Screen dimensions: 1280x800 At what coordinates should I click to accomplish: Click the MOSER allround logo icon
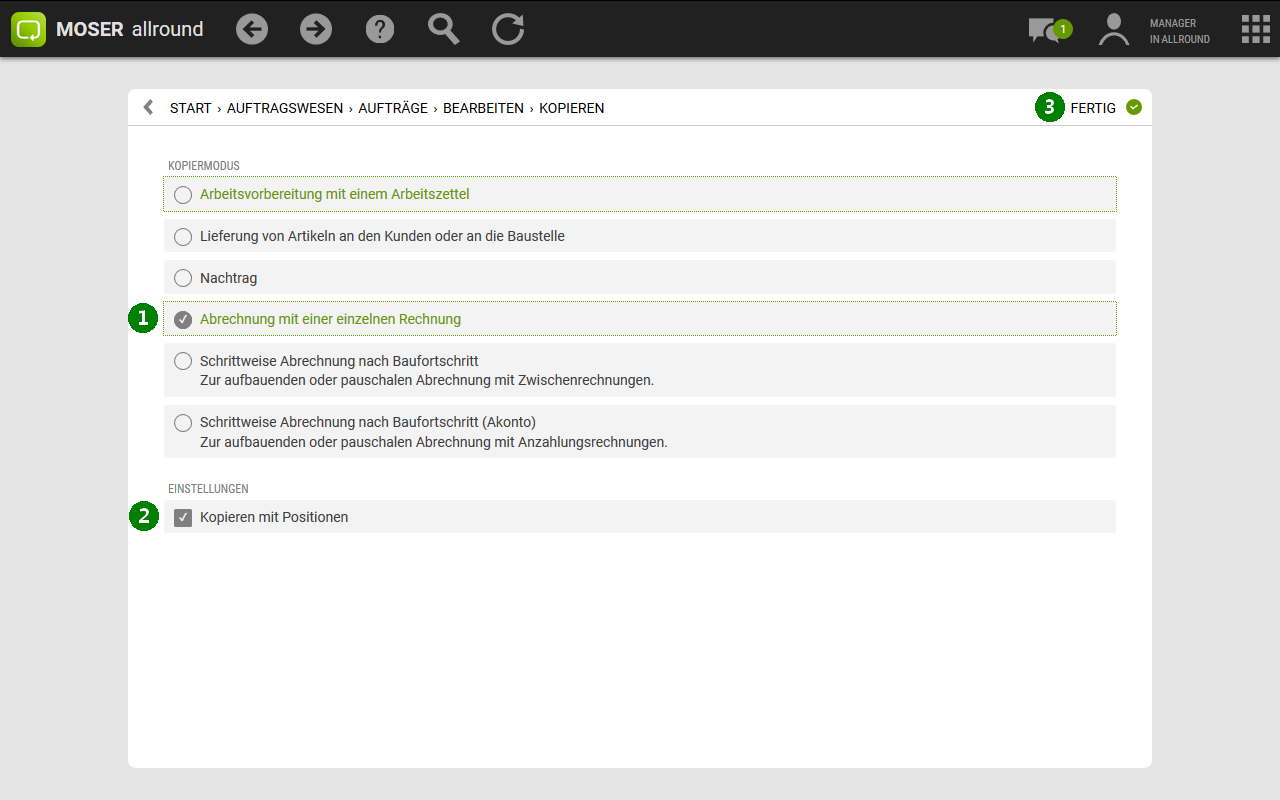29,29
